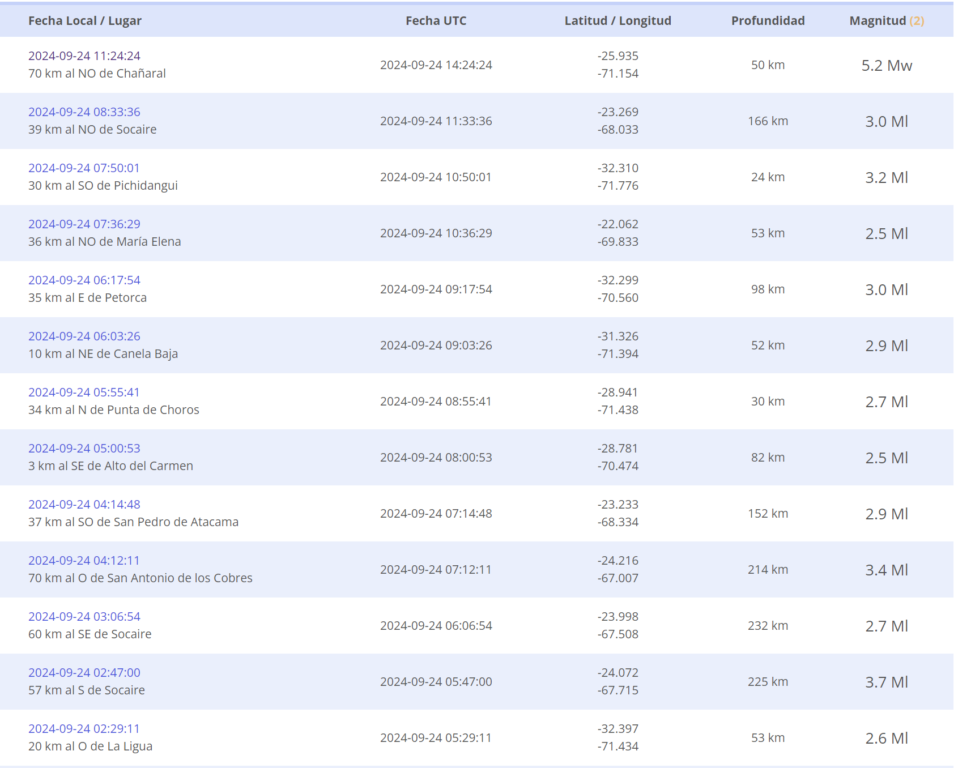This screenshot has height=768, width=954.
Task: Open the 08:33:36 earthquake near Socaire
Action: [x=84, y=112]
